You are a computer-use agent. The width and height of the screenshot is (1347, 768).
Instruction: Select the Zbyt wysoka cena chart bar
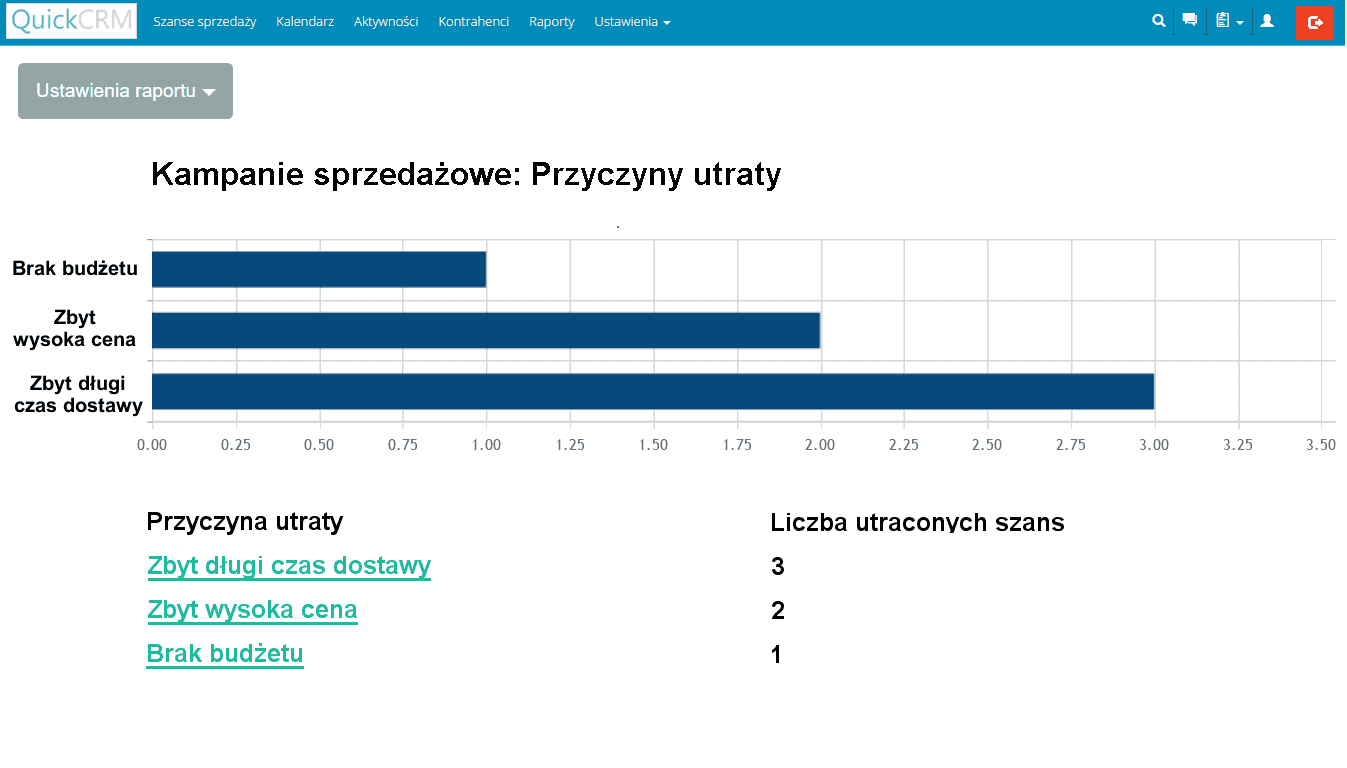485,330
